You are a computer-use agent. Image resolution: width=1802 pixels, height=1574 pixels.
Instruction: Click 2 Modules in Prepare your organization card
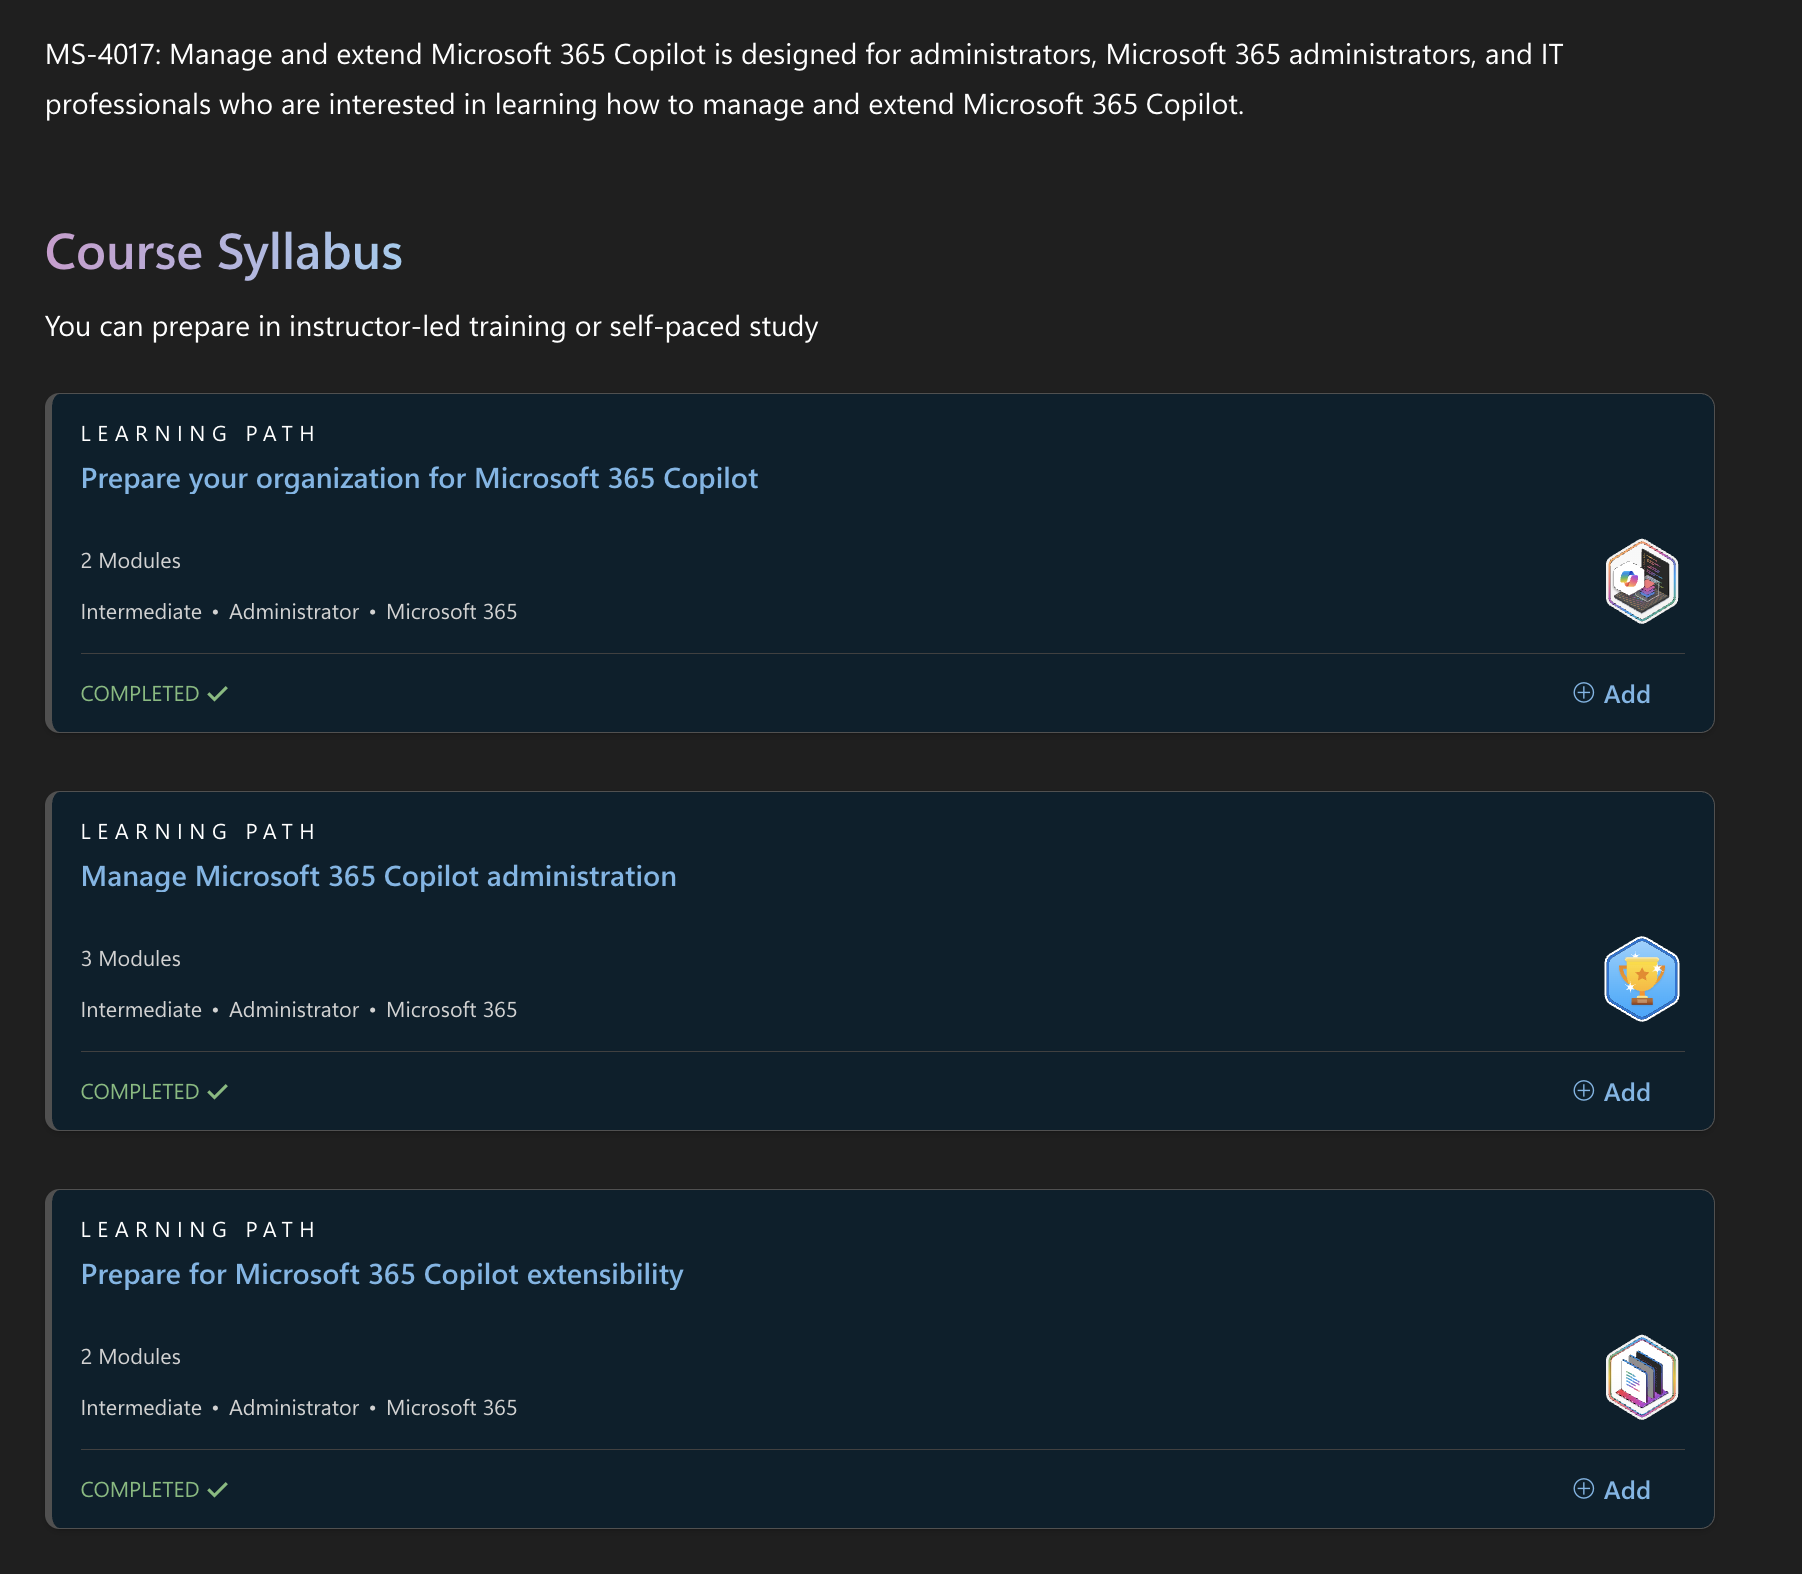[x=131, y=561]
